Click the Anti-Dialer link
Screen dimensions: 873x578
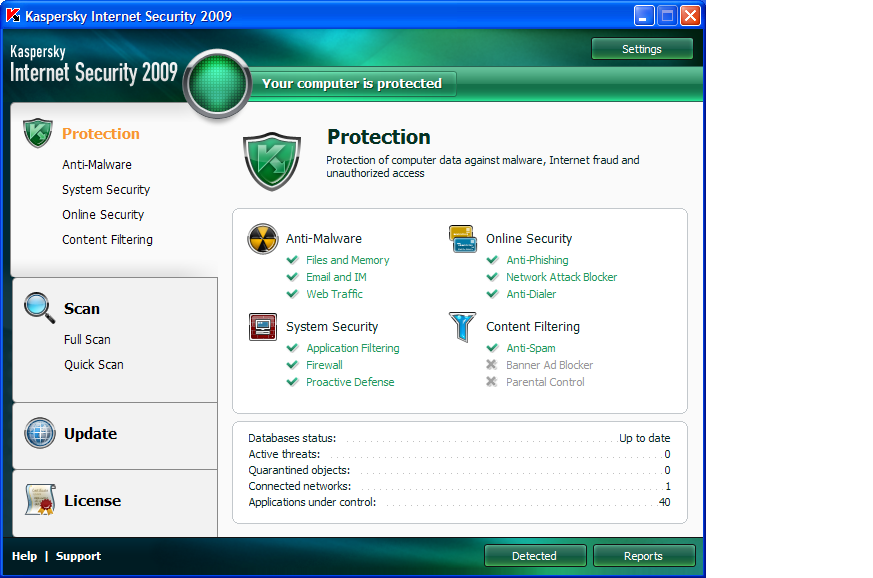pyautogui.click(x=531, y=294)
